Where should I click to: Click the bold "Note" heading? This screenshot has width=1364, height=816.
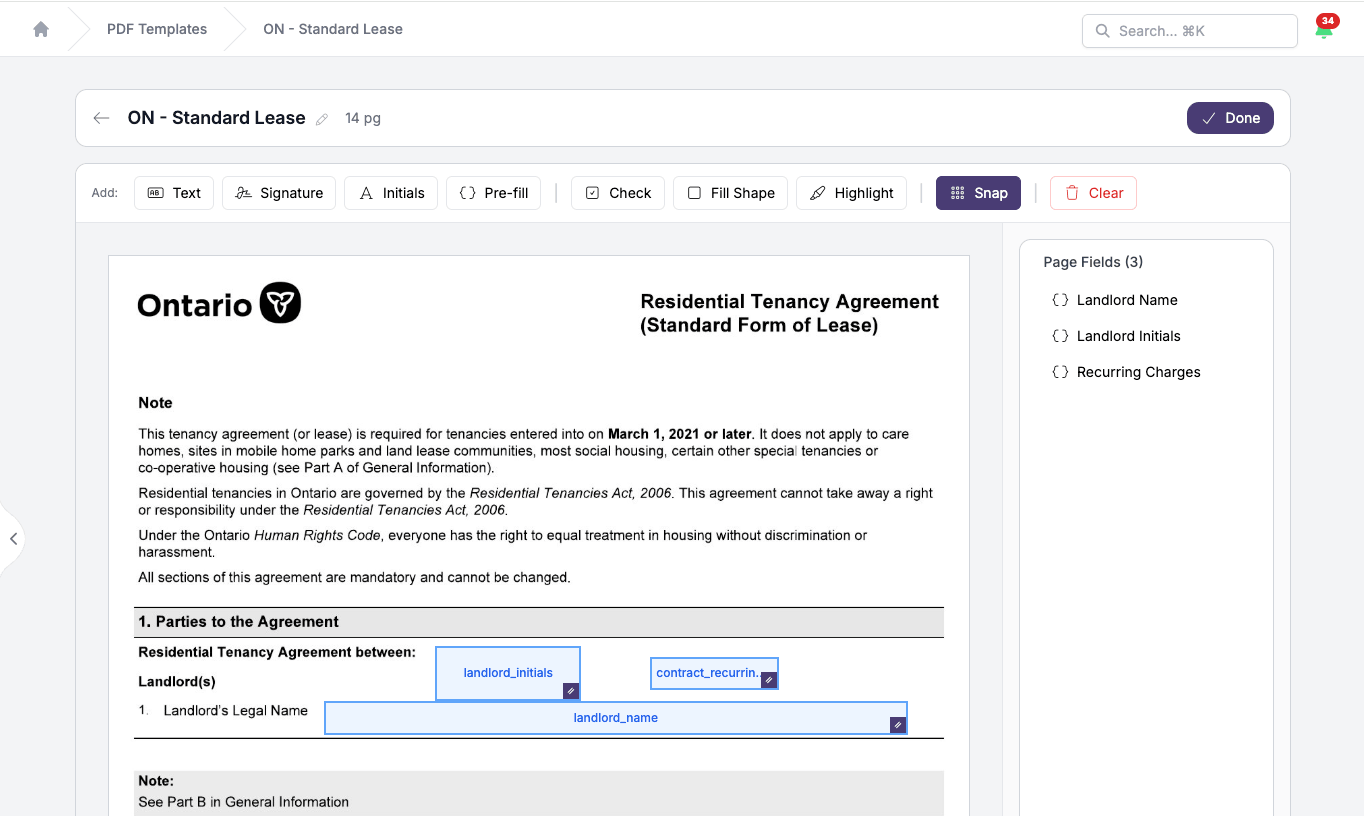[155, 403]
